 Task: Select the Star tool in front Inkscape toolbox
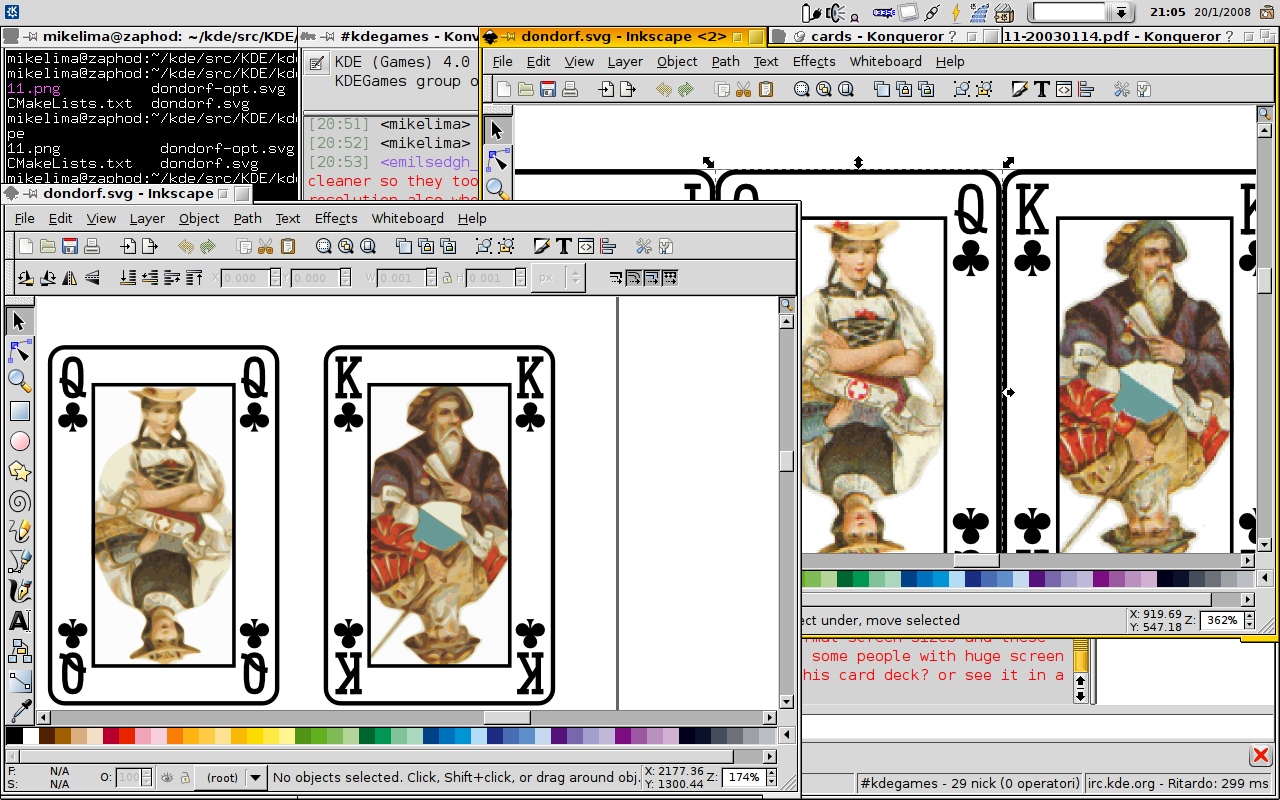point(19,471)
